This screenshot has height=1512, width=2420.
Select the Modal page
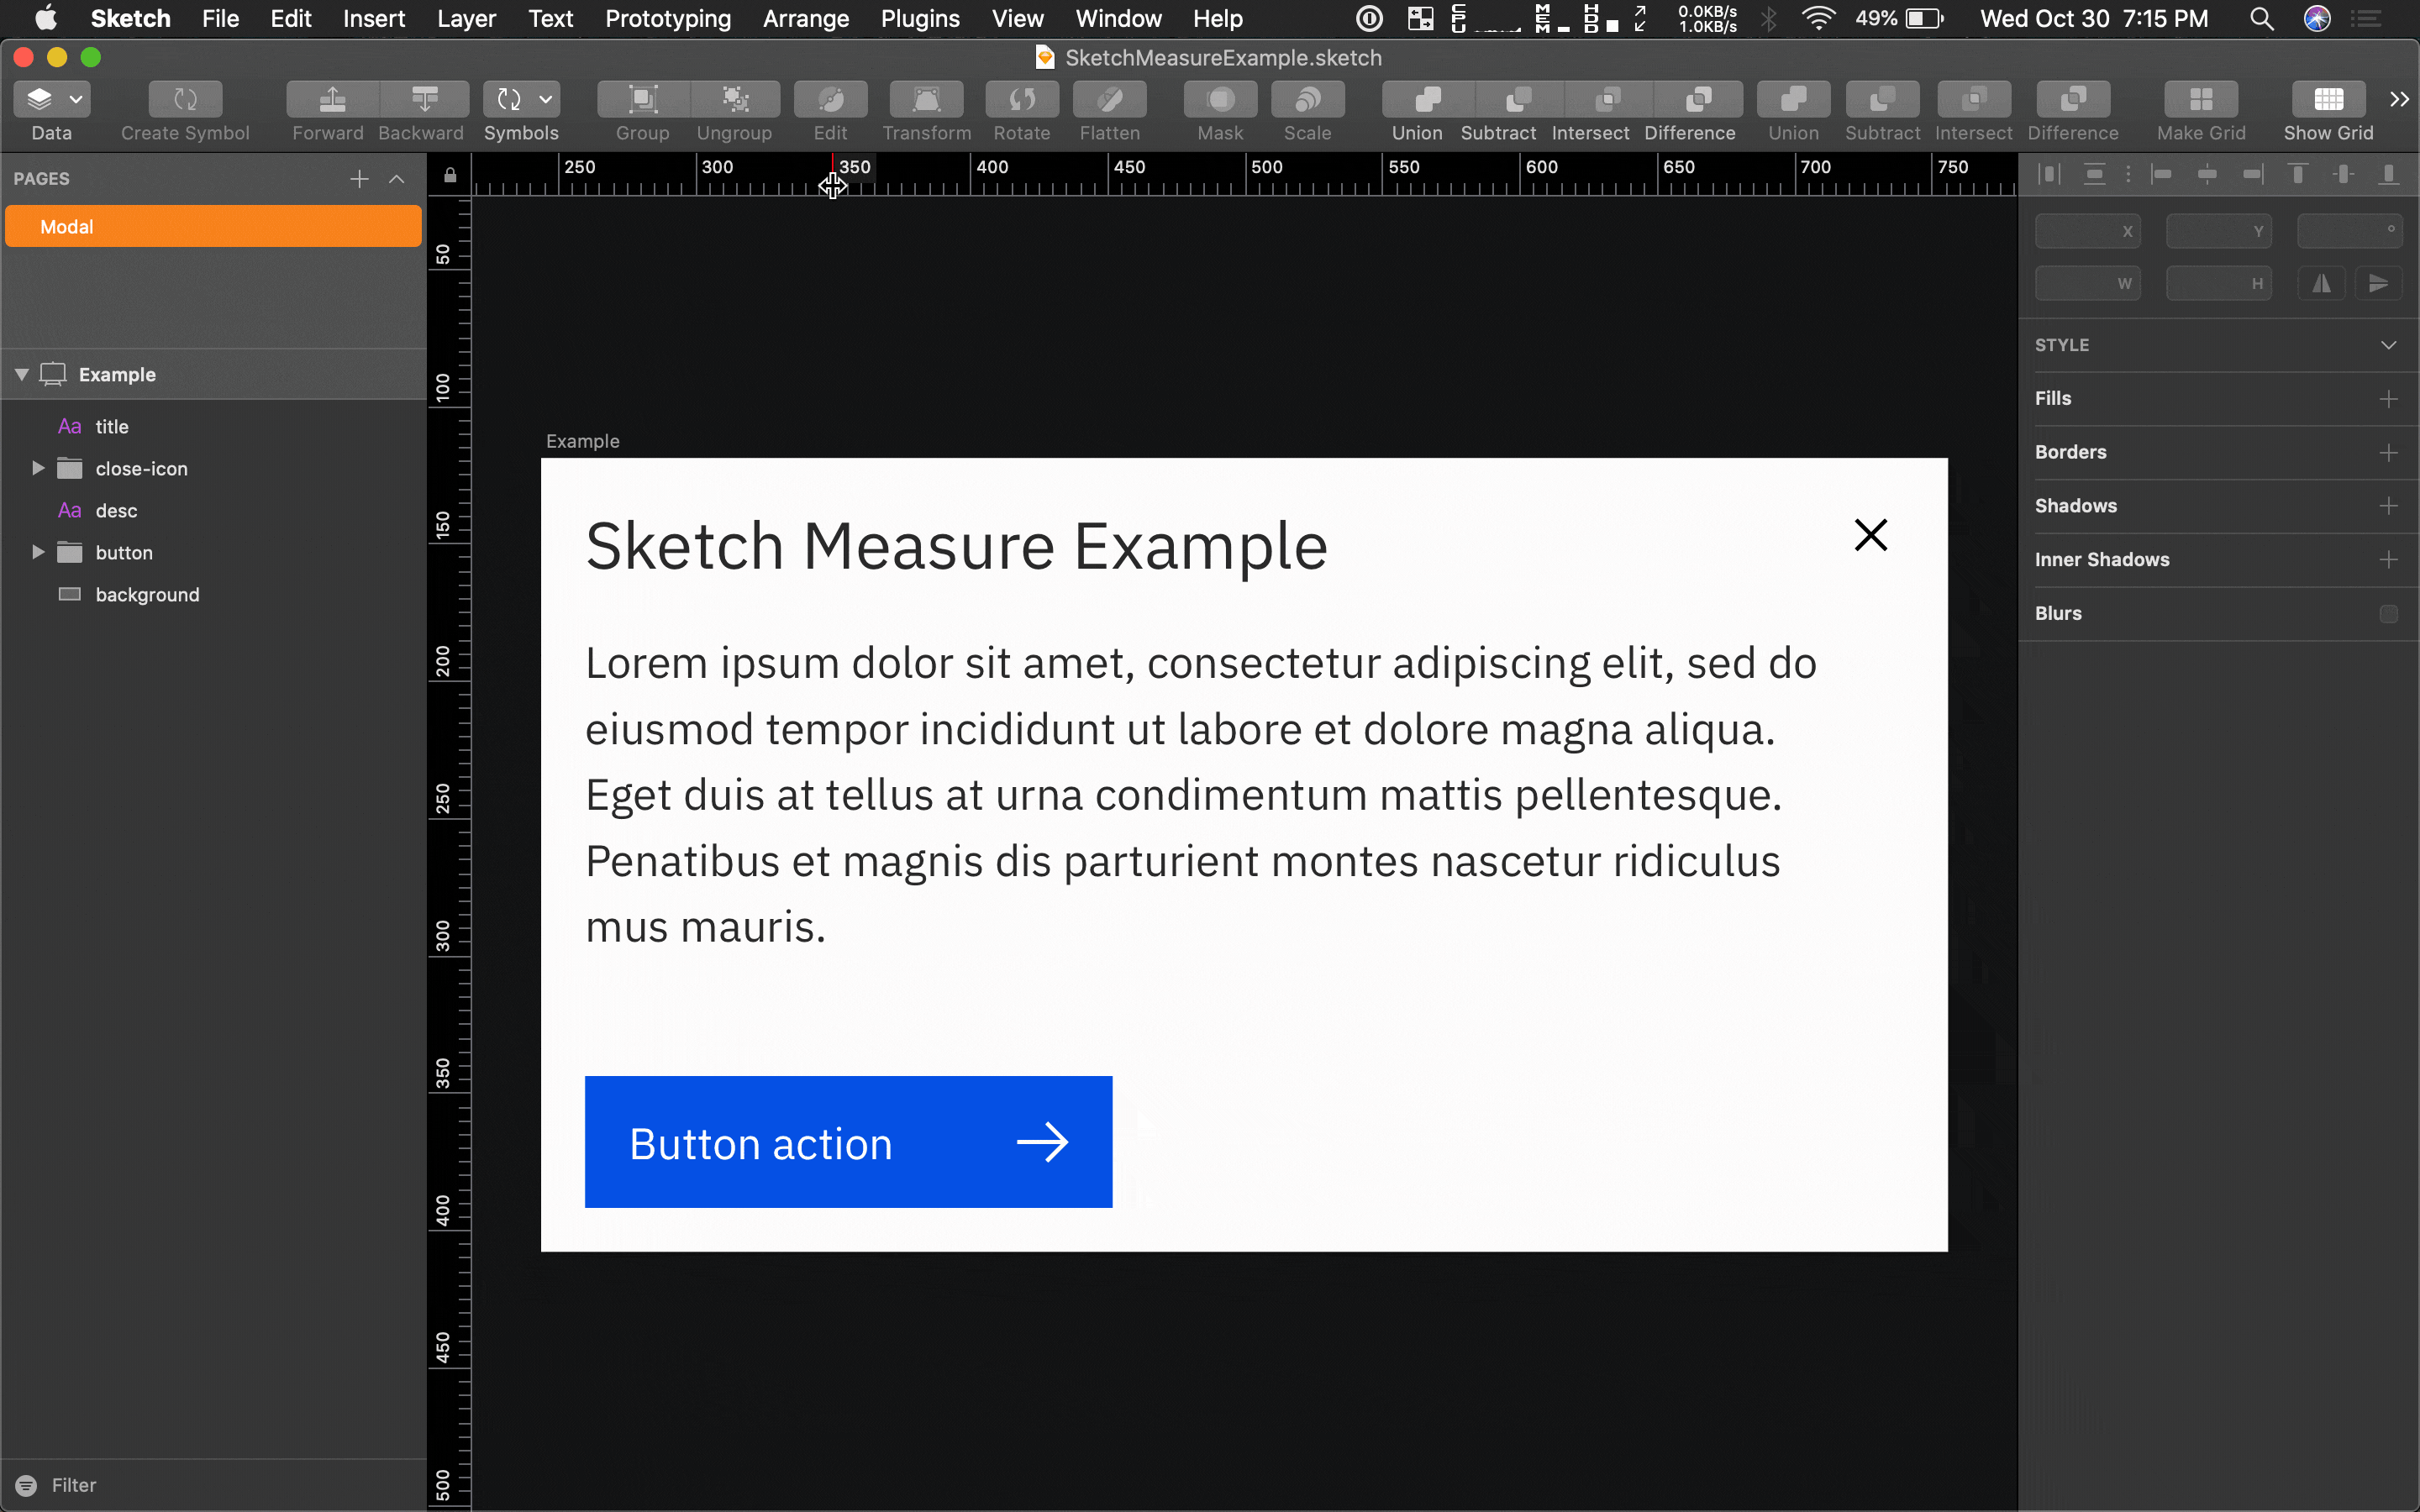coord(213,226)
